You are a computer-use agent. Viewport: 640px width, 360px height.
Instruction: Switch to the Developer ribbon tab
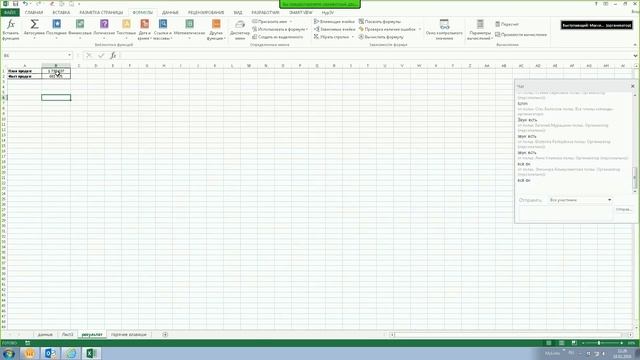click(265, 13)
